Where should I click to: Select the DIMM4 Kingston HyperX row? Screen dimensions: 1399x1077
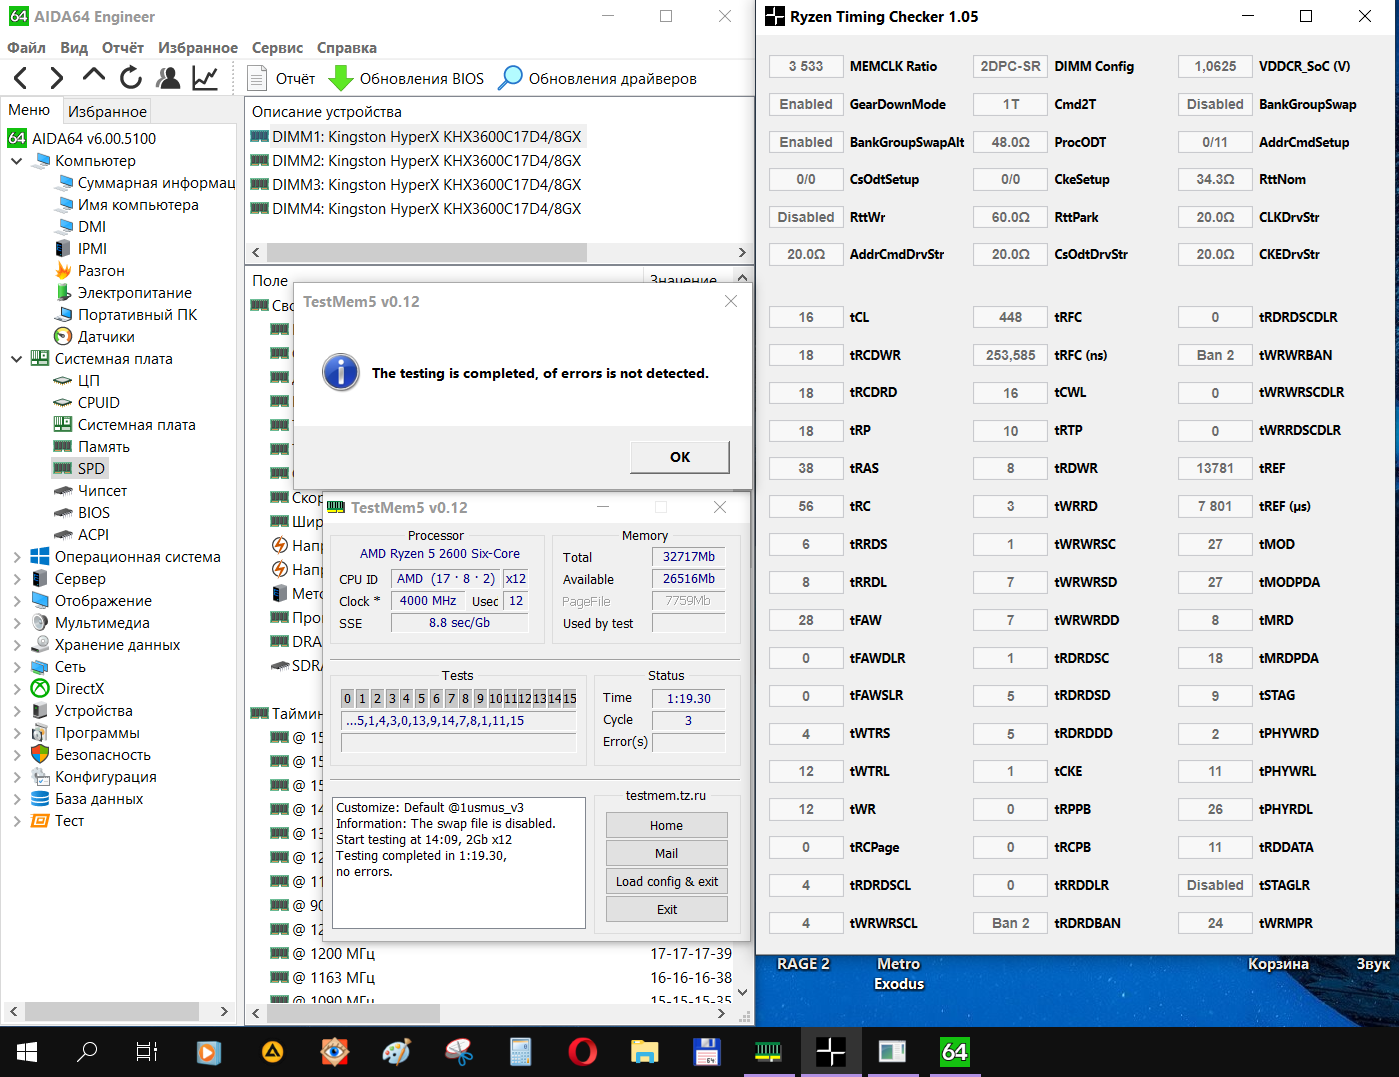416,209
